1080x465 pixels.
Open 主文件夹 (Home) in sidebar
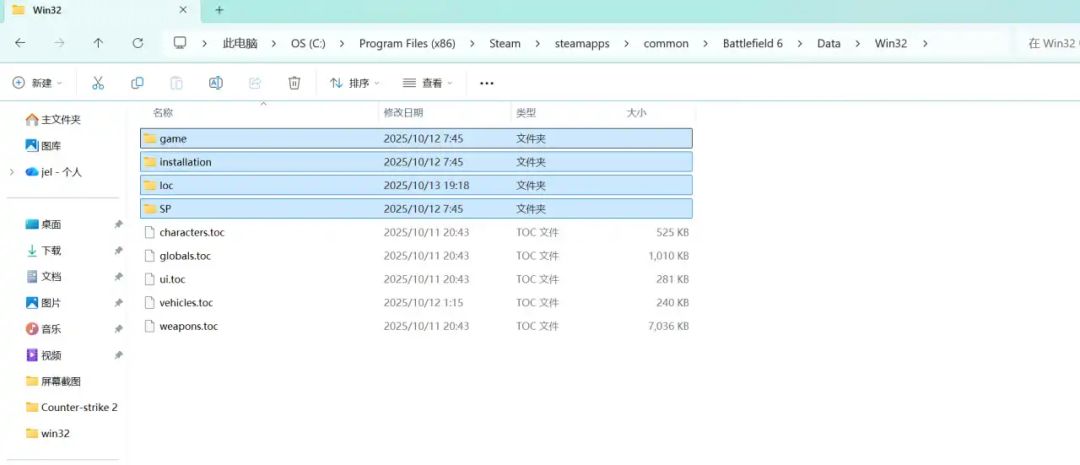(53, 120)
